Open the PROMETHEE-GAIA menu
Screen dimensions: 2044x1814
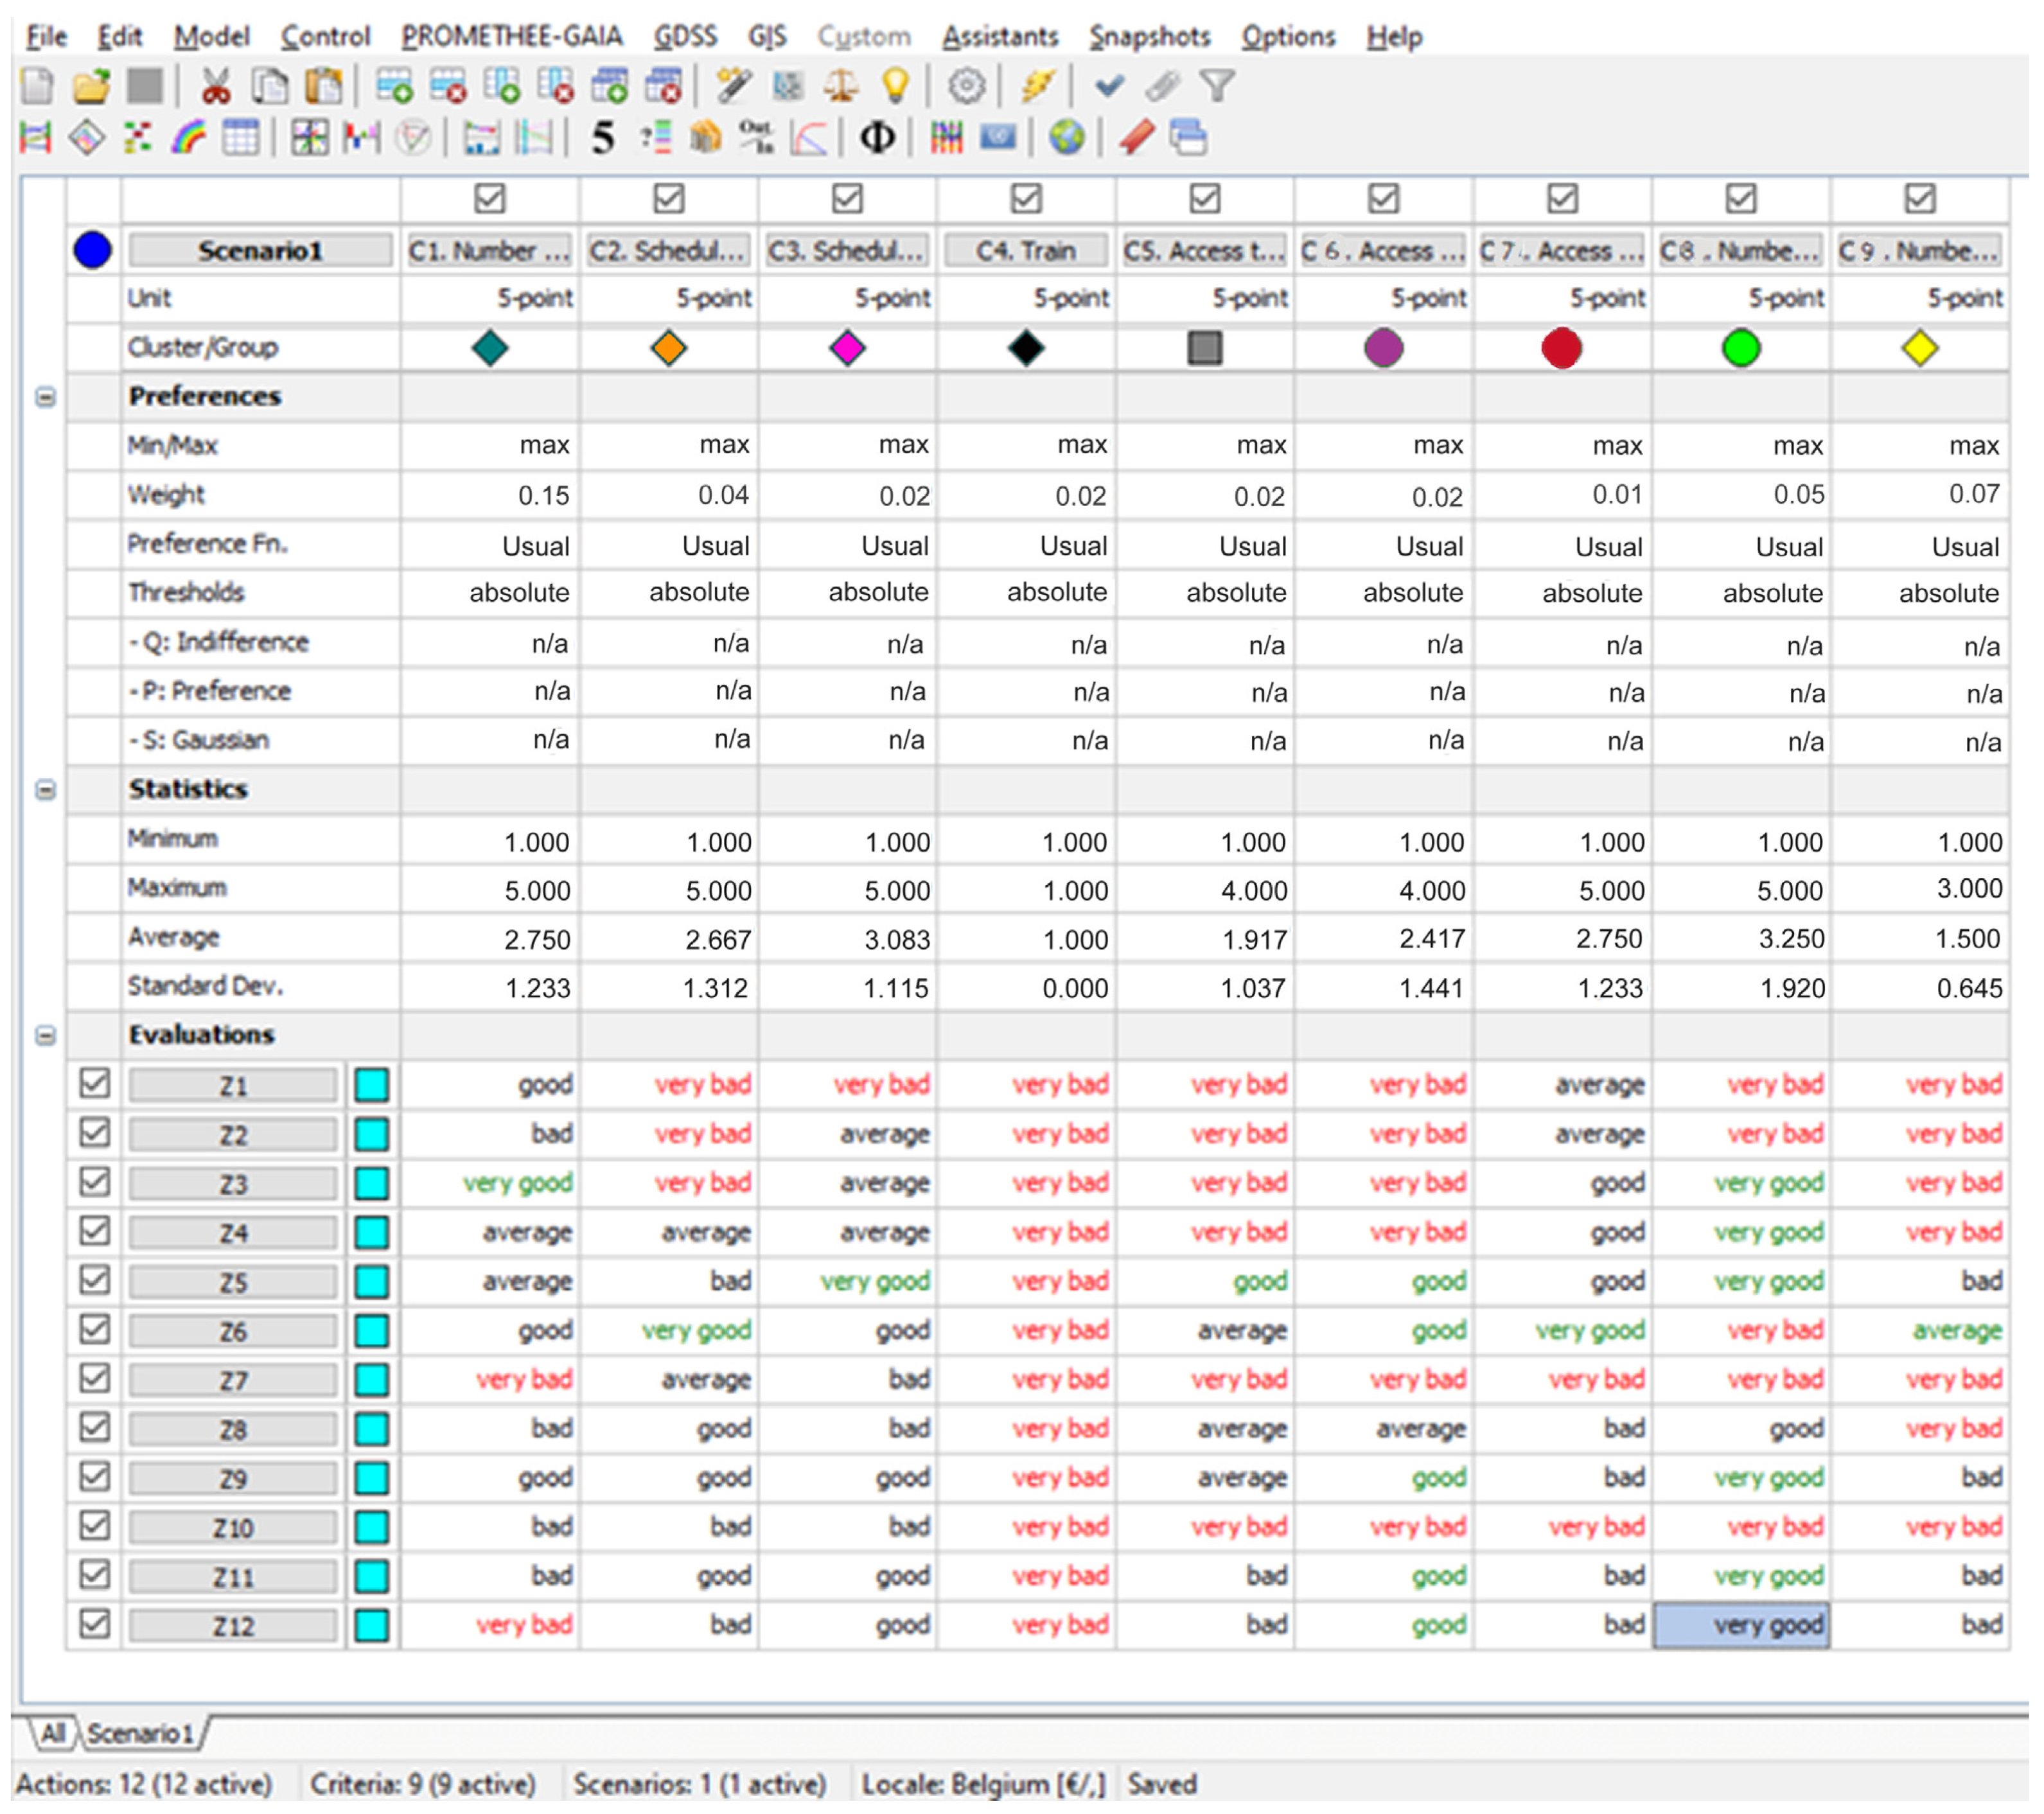(511, 37)
